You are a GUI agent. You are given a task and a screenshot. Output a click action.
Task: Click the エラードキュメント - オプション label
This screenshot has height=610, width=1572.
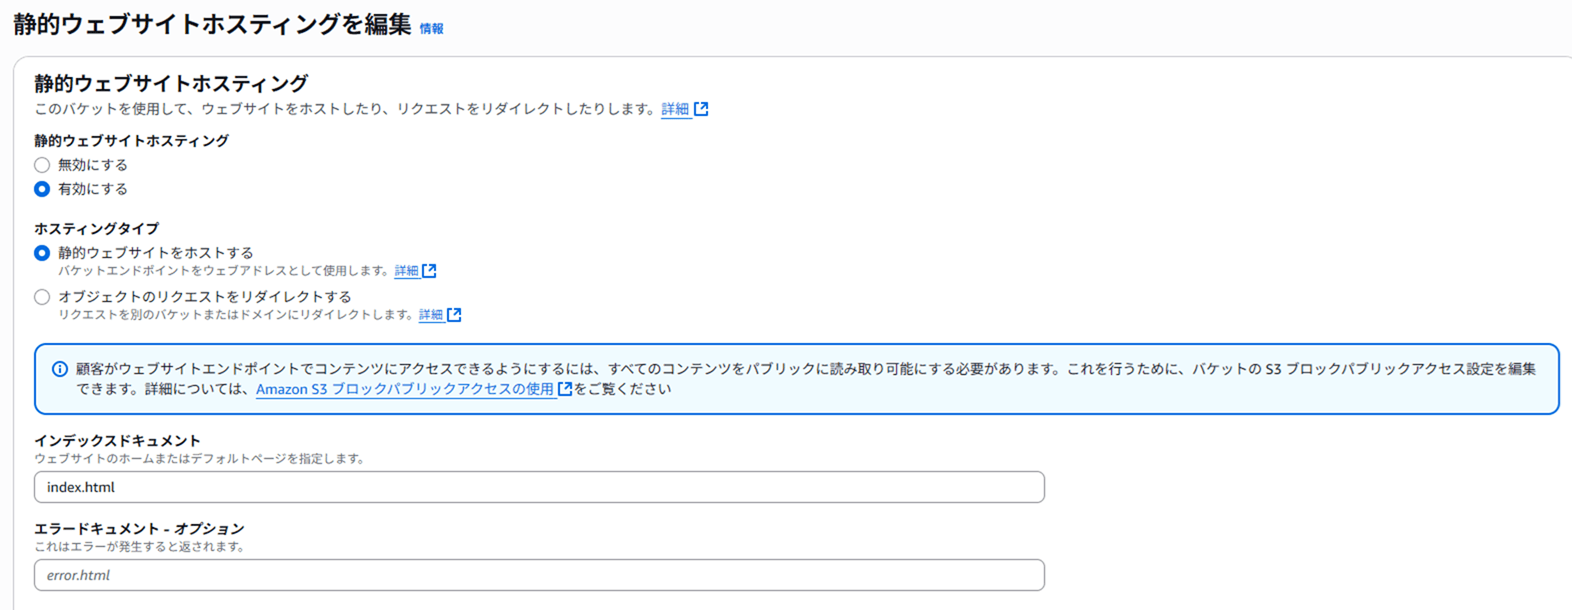tap(139, 529)
